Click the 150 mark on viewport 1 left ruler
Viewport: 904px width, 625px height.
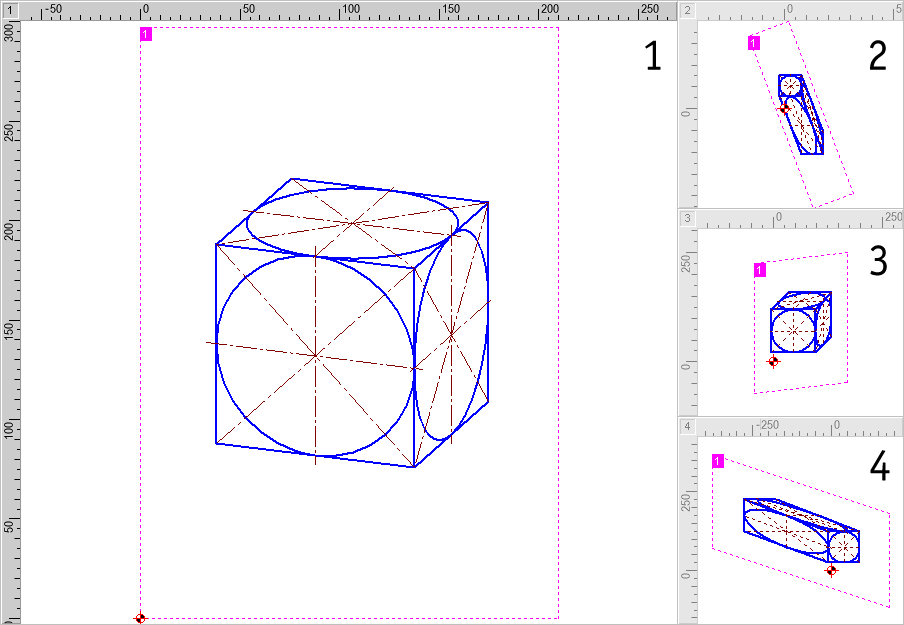[9, 330]
